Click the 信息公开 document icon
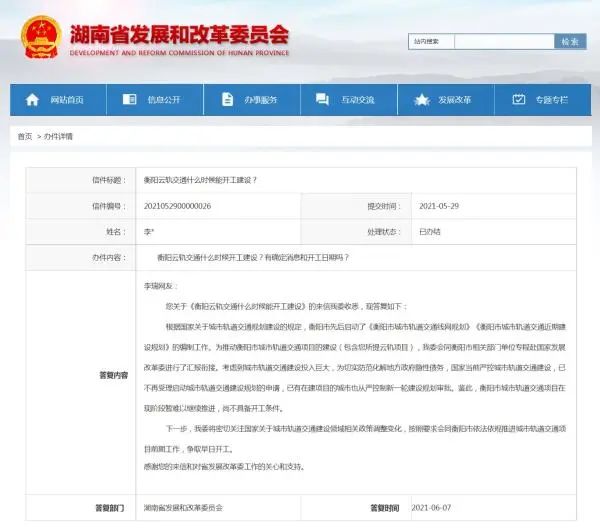The height and width of the screenshot is (531, 600). [130, 100]
